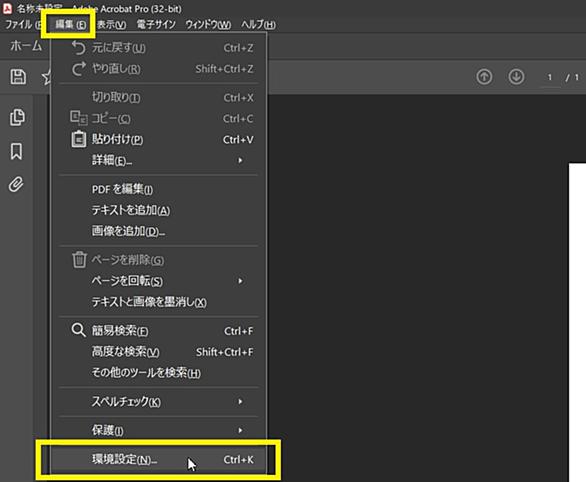Screen dimensions: 586x482
Task: Go to previous page arrow icon
Action: coord(484,77)
